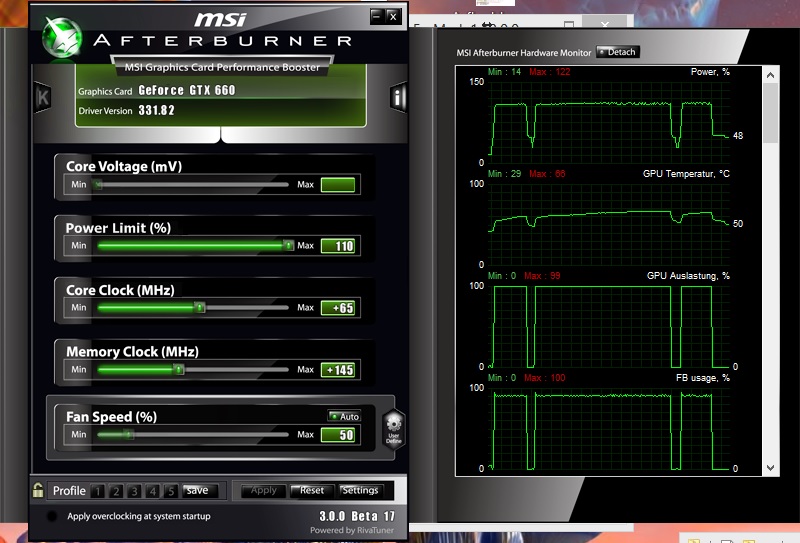Click the Kombustor K side button
This screenshot has height=543, width=800.
[x=42, y=96]
